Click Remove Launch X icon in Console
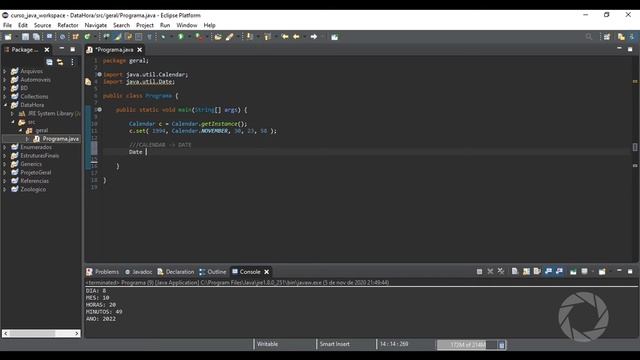 pyautogui.click(x=490, y=271)
